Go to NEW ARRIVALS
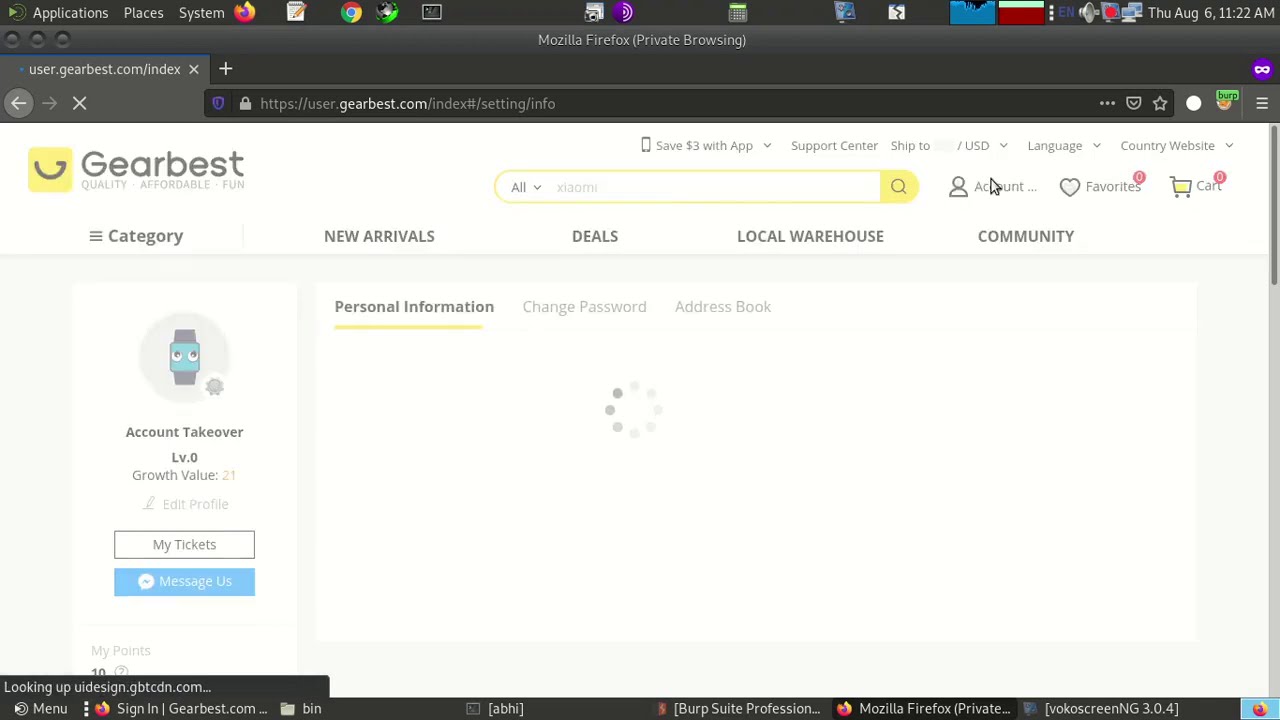The height and width of the screenshot is (720, 1280). click(x=379, y=236)
